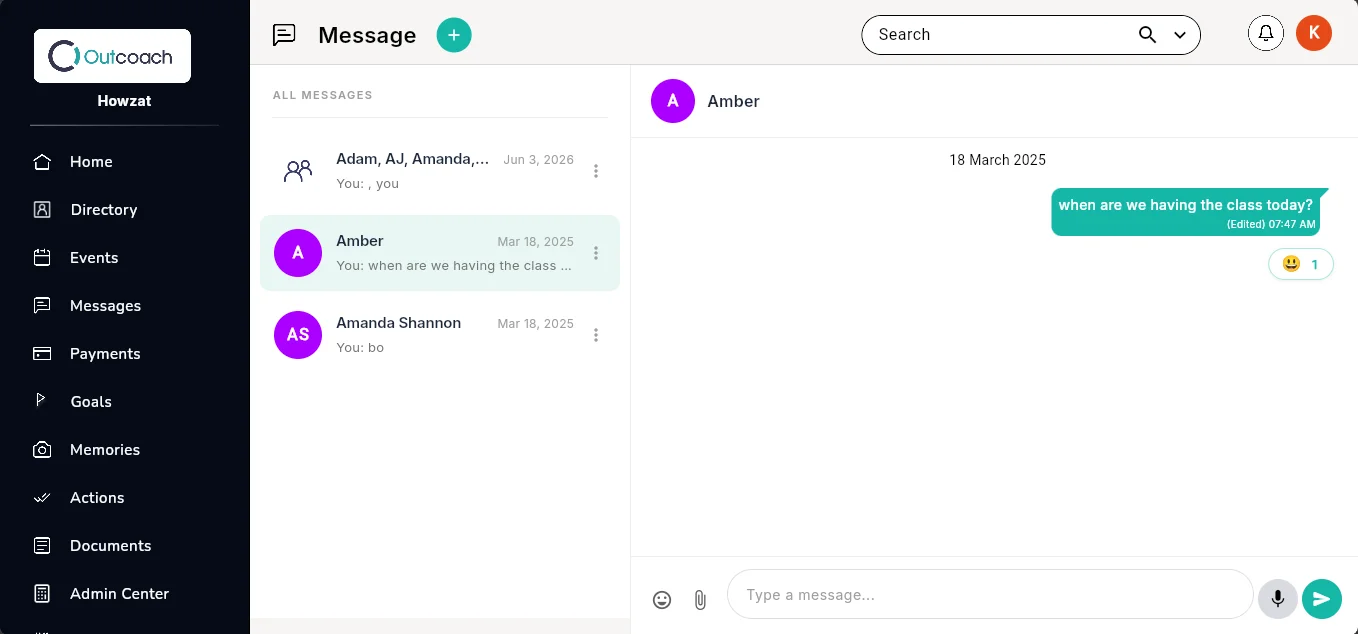Open the Adam, AJ, Amanda group conversation
This screenshot has width=1358, height=634.
[x=440, y=171]
